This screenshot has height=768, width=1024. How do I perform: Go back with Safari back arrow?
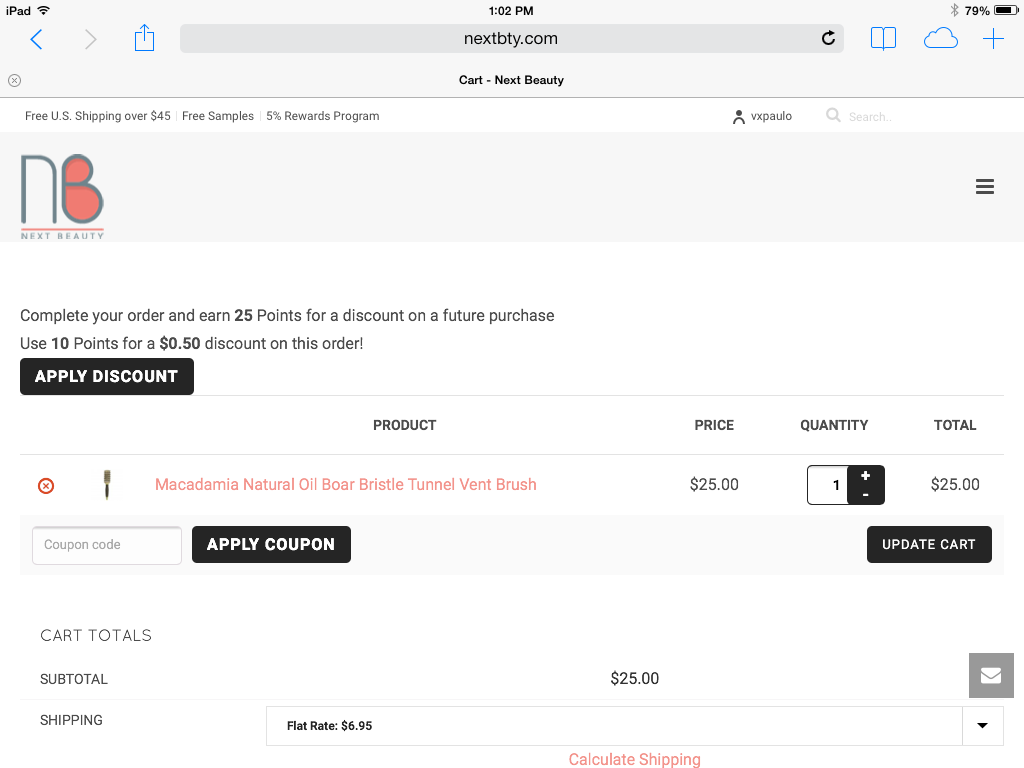(x=37, y=39)
